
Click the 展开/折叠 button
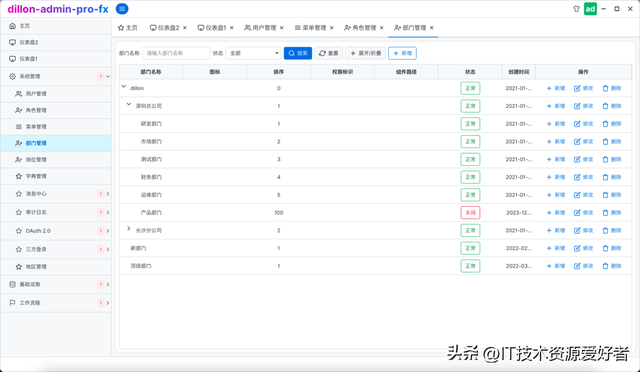(366, 53)
